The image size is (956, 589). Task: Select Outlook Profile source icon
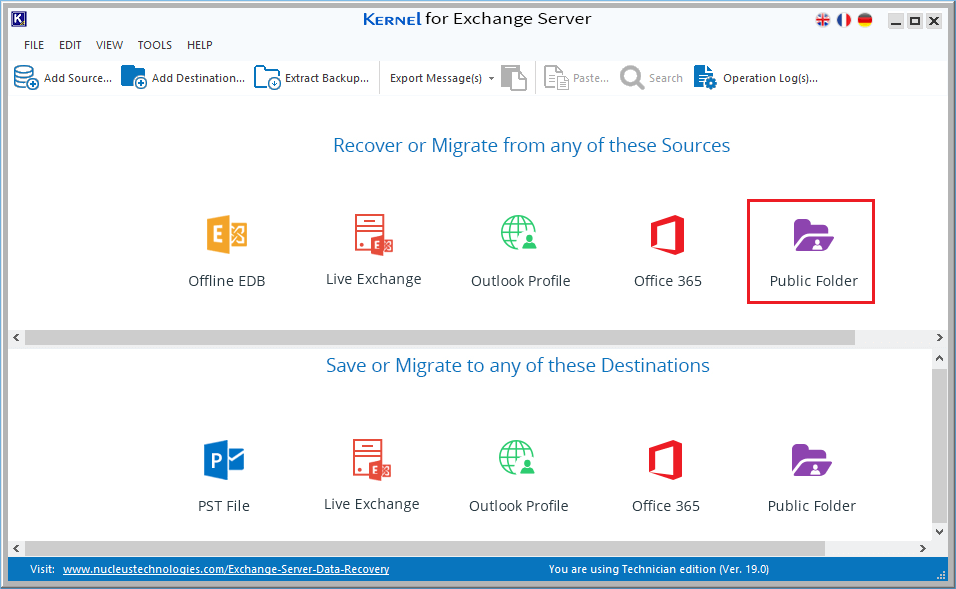519,232
